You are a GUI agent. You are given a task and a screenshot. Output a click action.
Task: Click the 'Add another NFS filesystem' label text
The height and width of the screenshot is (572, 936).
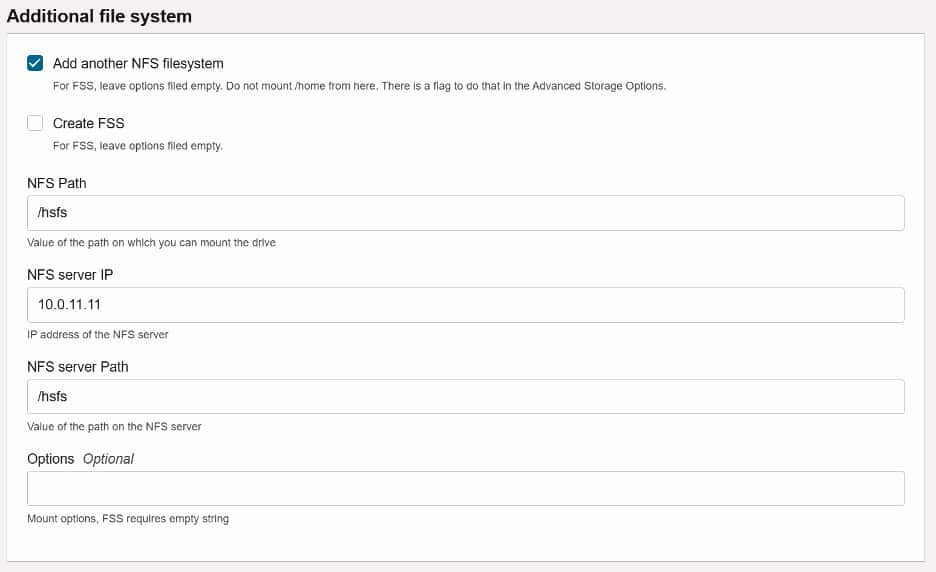(x=138, y=63)
